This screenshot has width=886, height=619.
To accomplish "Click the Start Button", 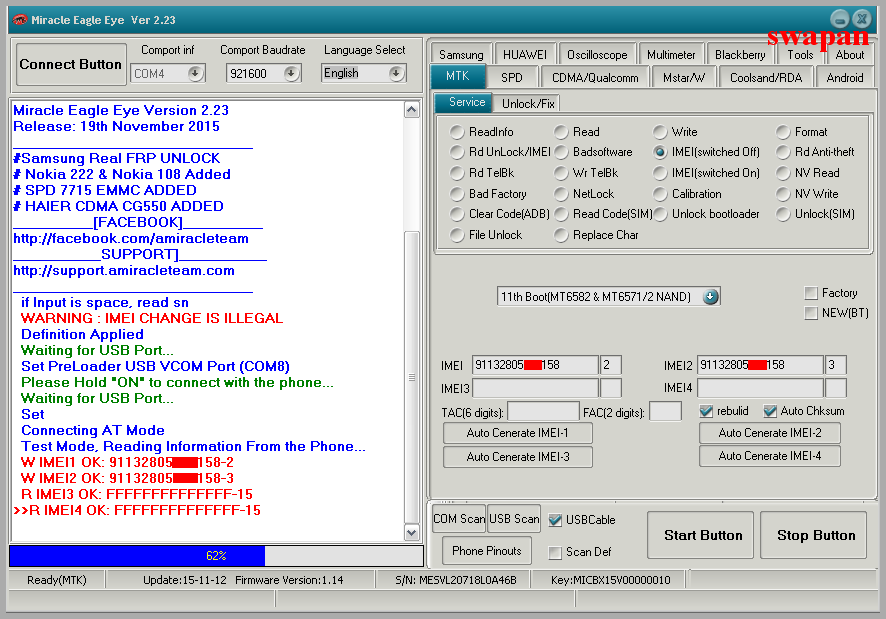I will 701,535.
